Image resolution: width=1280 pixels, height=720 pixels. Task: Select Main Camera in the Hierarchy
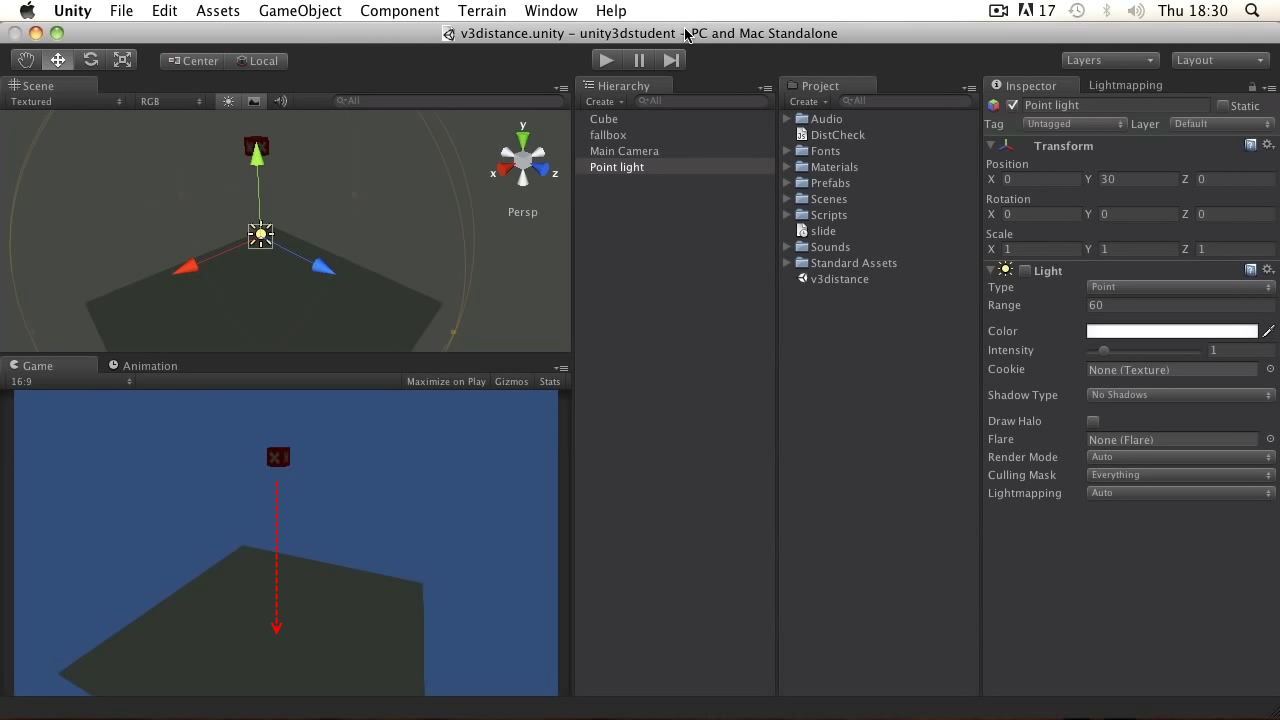624,151
